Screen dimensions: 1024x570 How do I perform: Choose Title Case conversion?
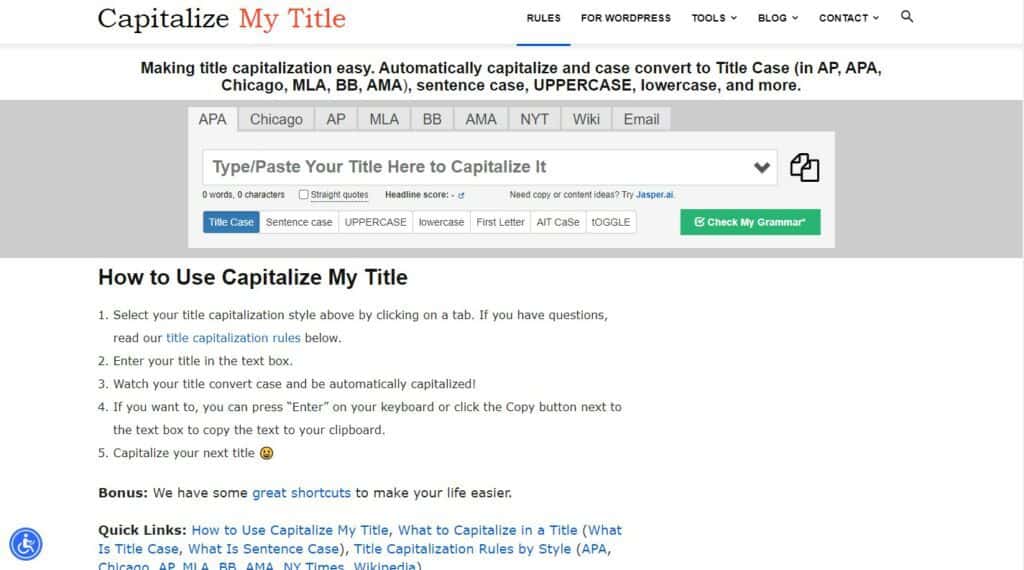pos(231,222)
